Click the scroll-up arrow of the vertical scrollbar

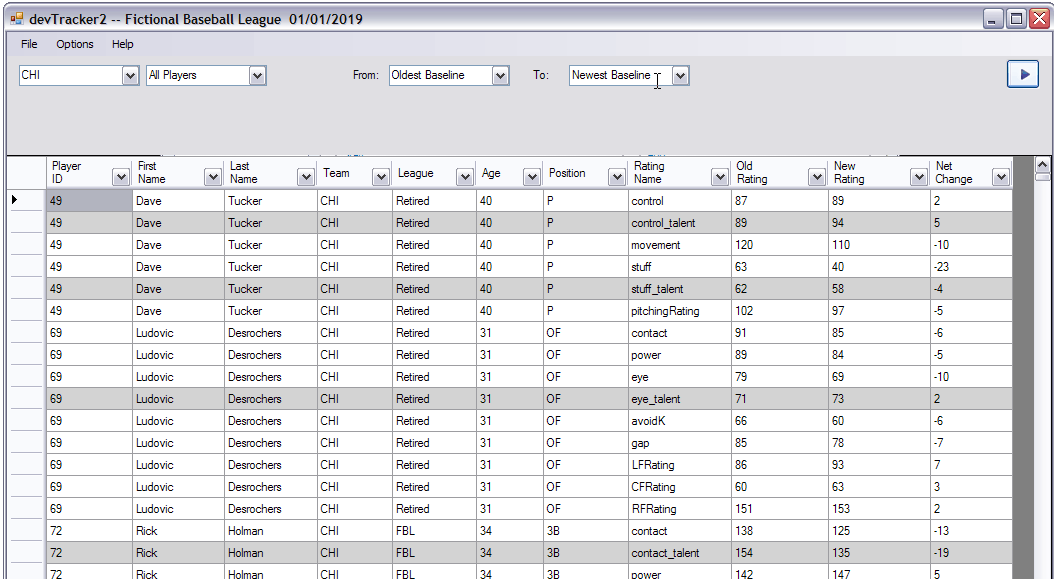pos(1042,166)
